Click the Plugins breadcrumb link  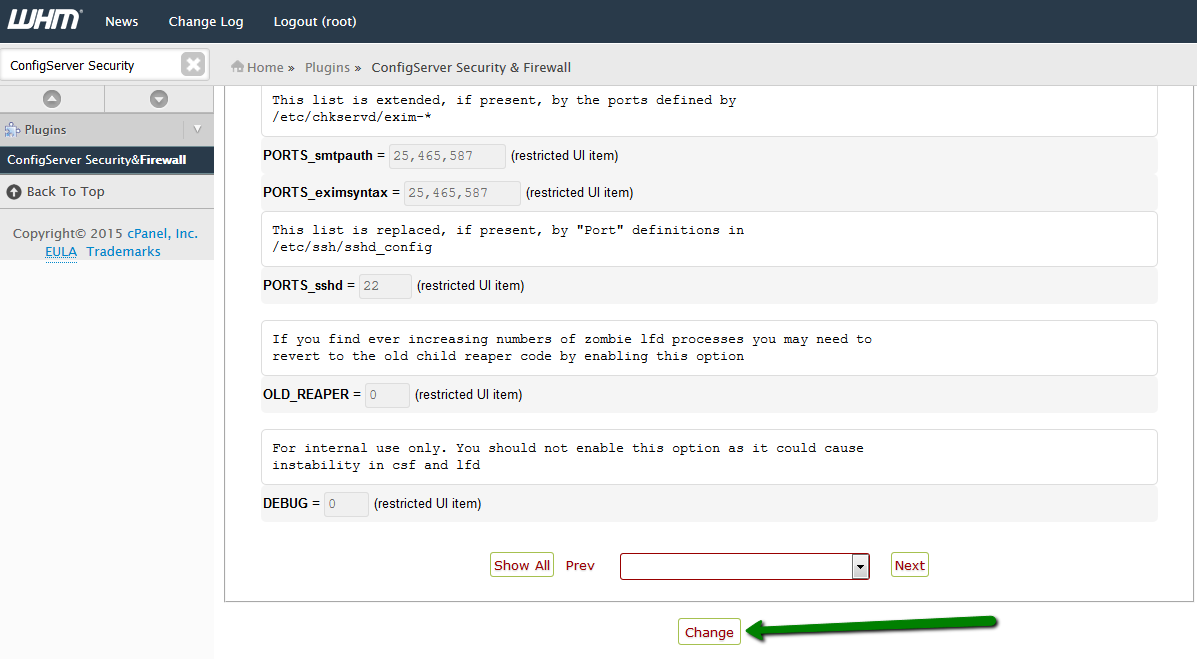(327, 67)
